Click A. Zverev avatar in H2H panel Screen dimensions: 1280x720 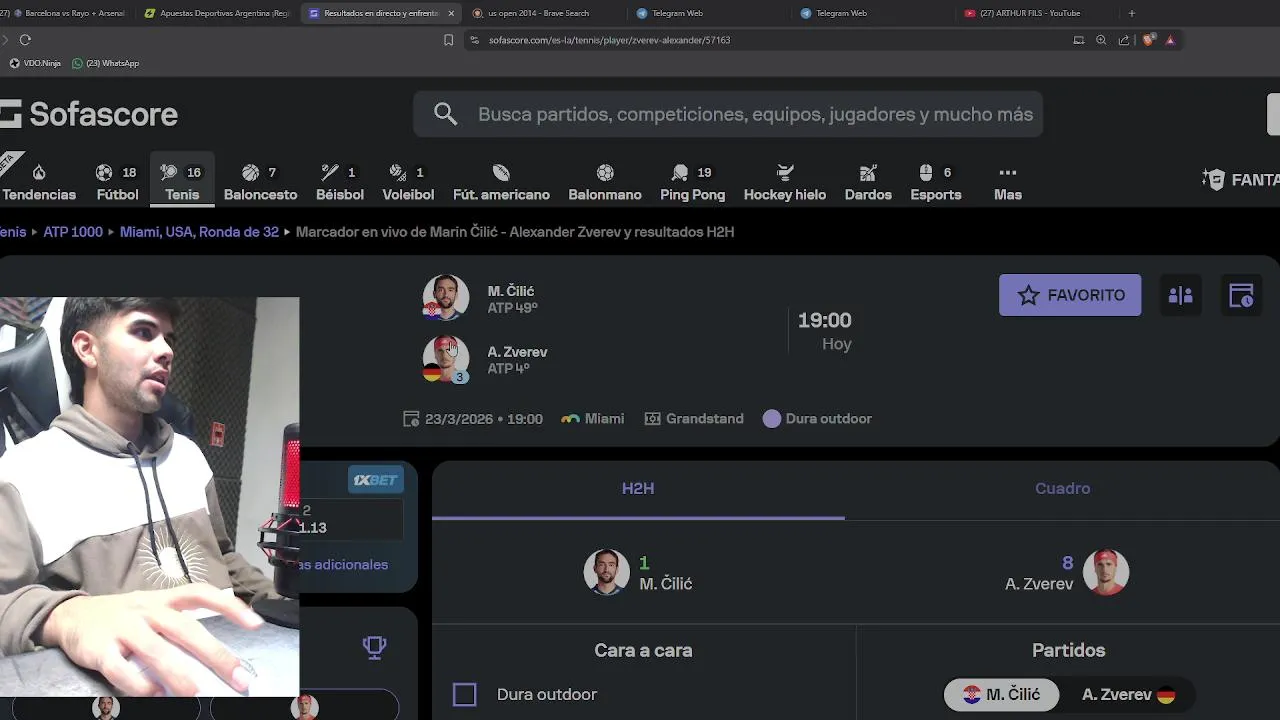pos(1106,572)
